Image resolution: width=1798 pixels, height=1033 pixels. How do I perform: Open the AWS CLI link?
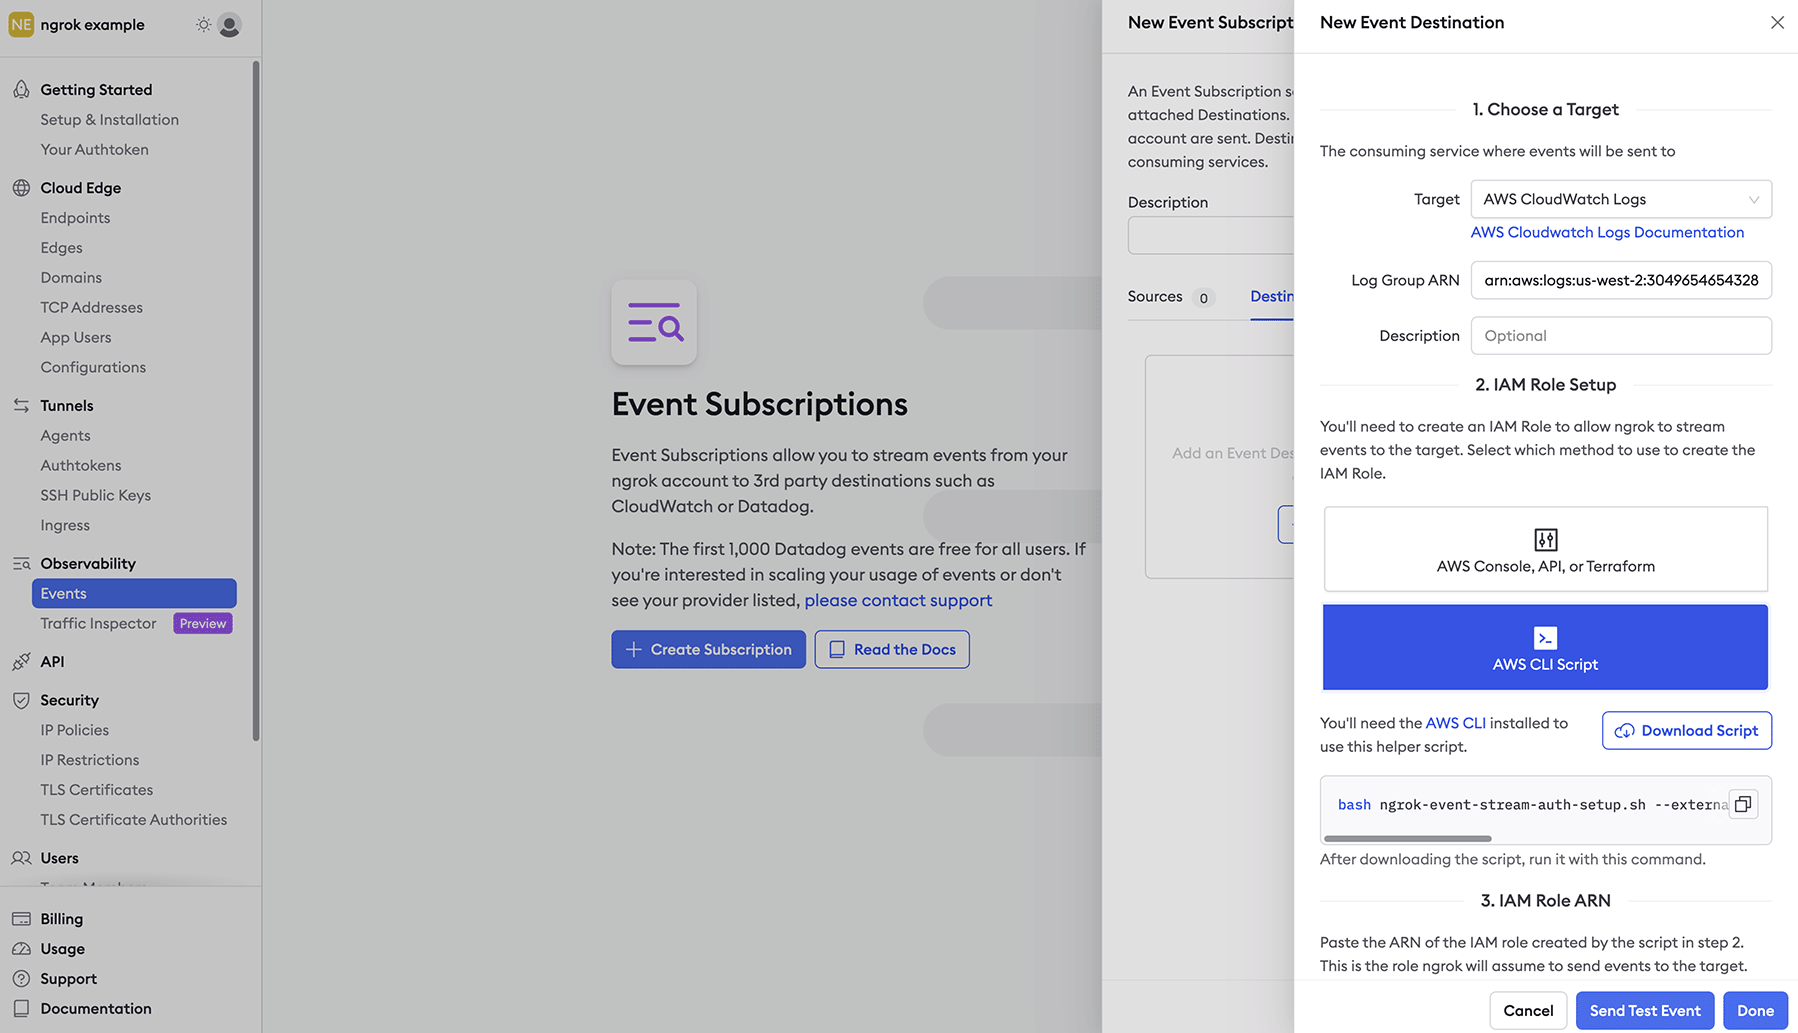click(x=1455, y=723)
